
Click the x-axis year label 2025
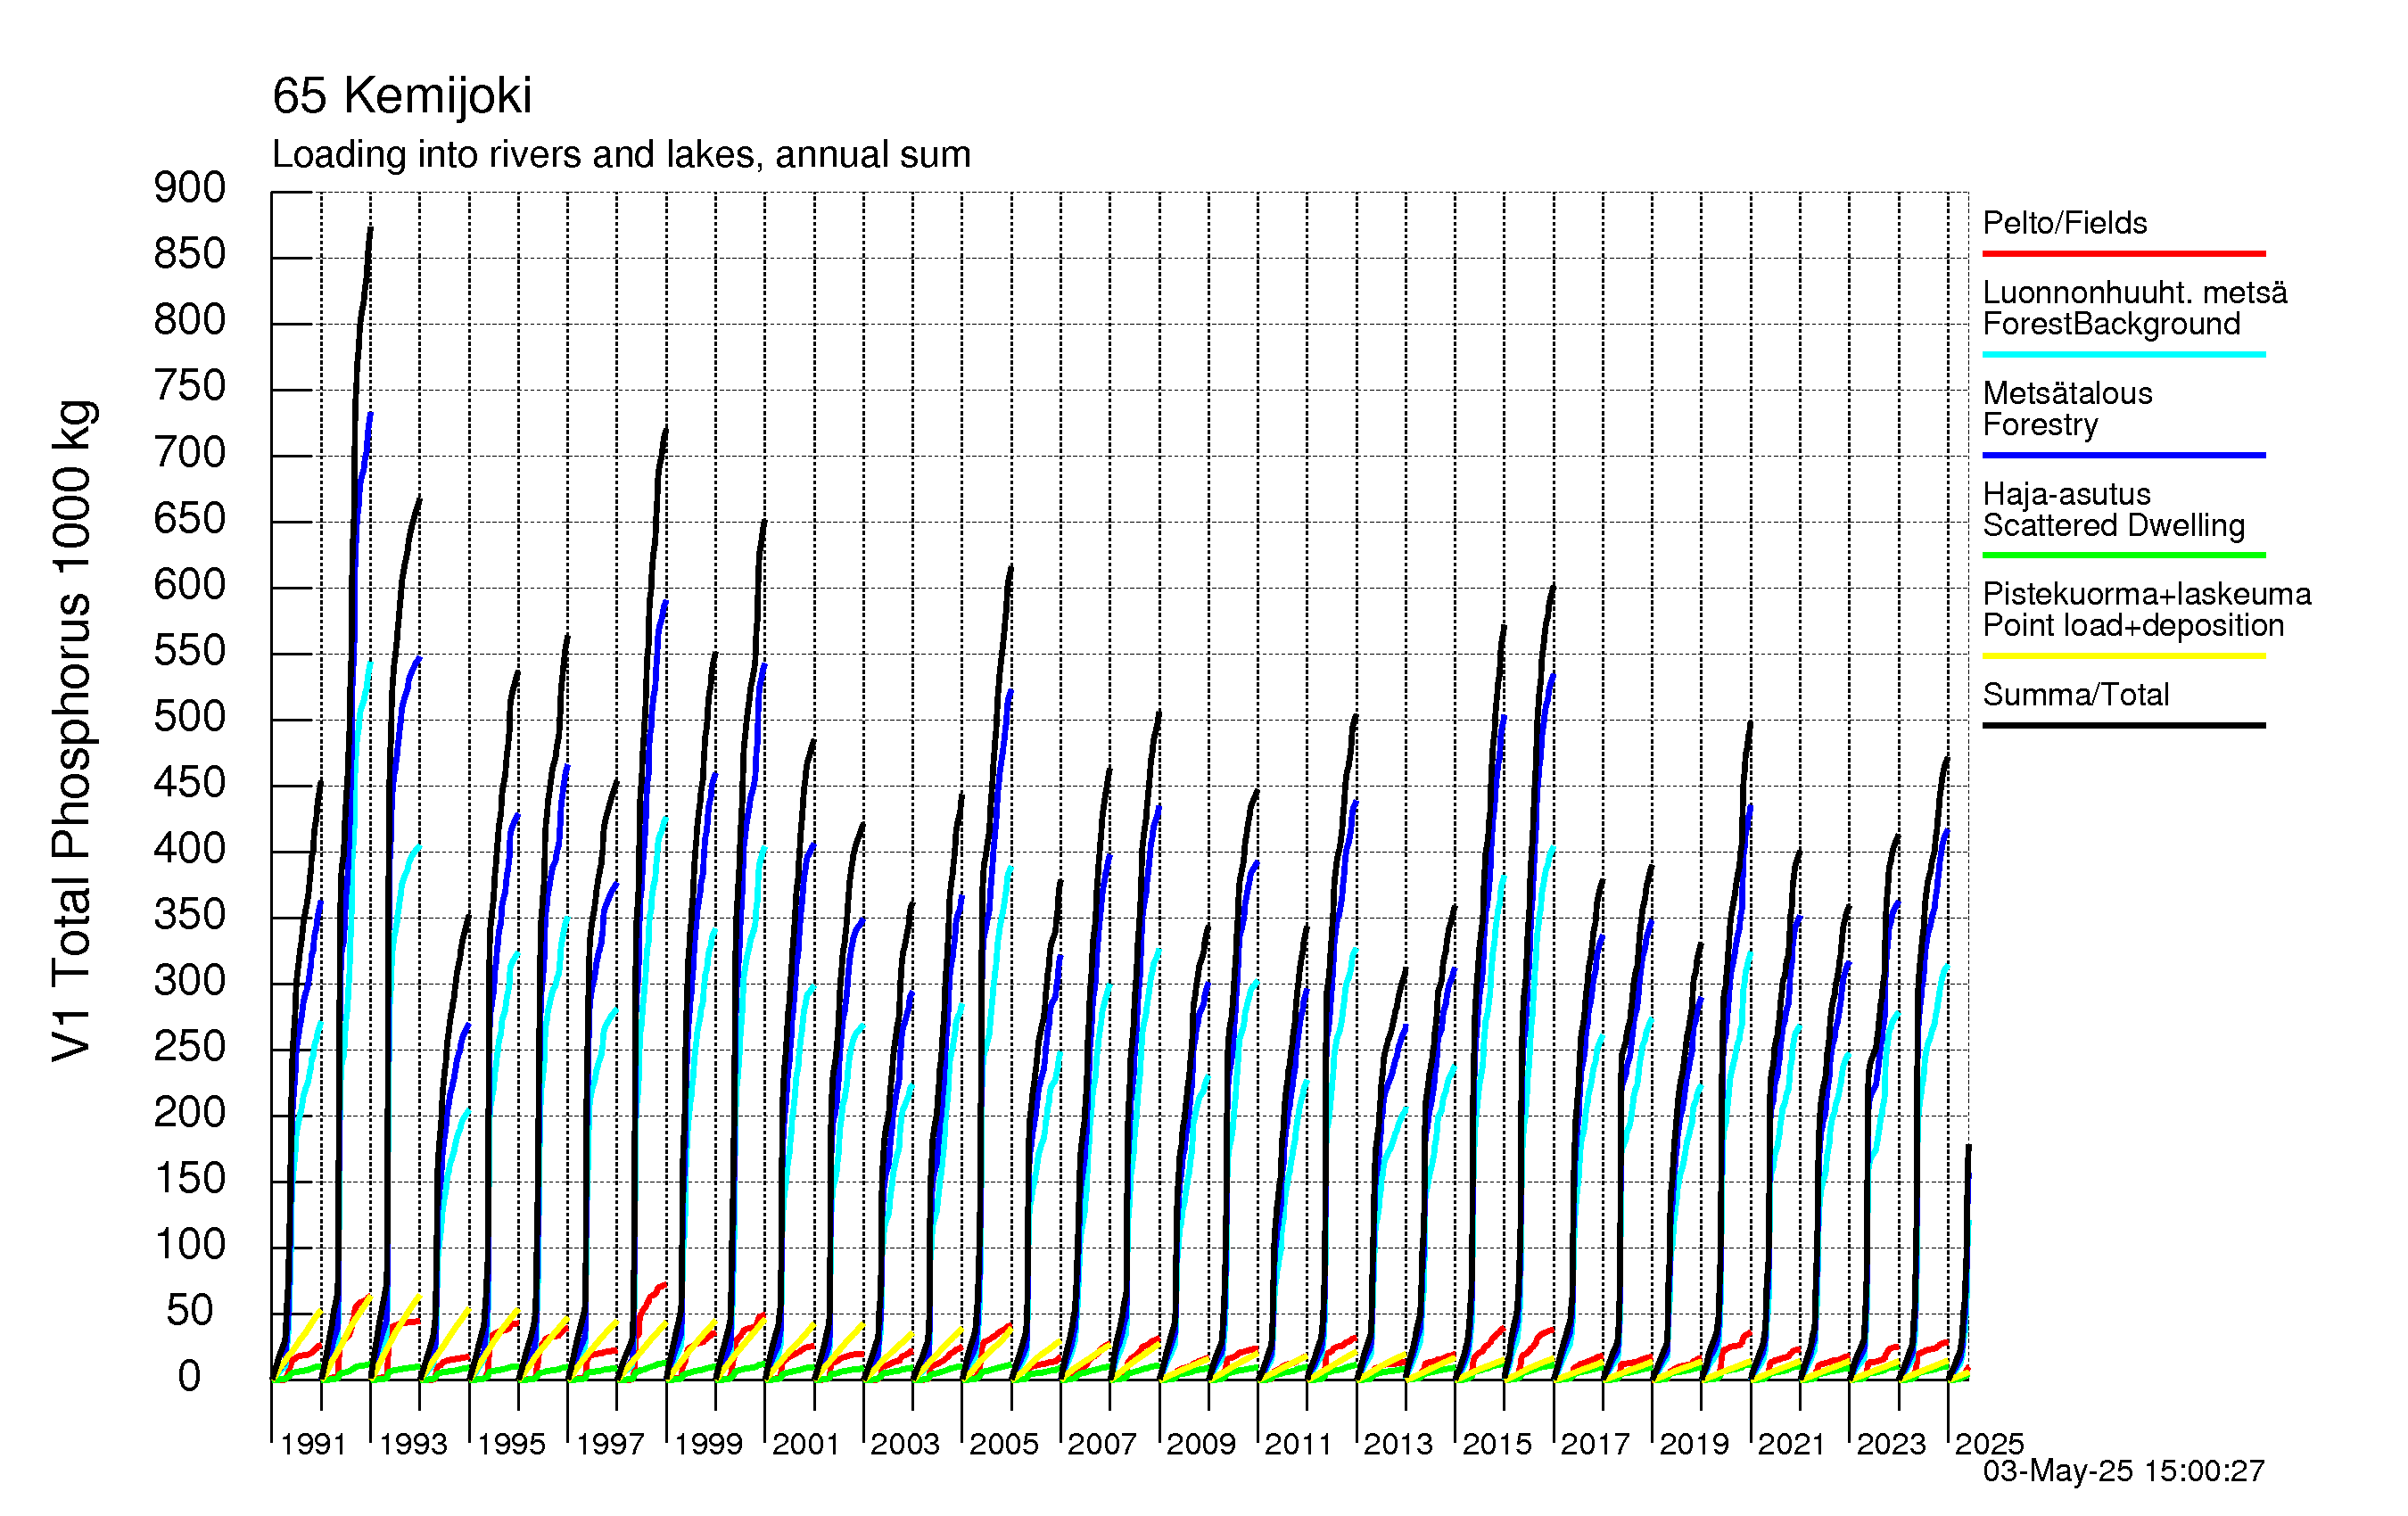click(1990, 1444)
